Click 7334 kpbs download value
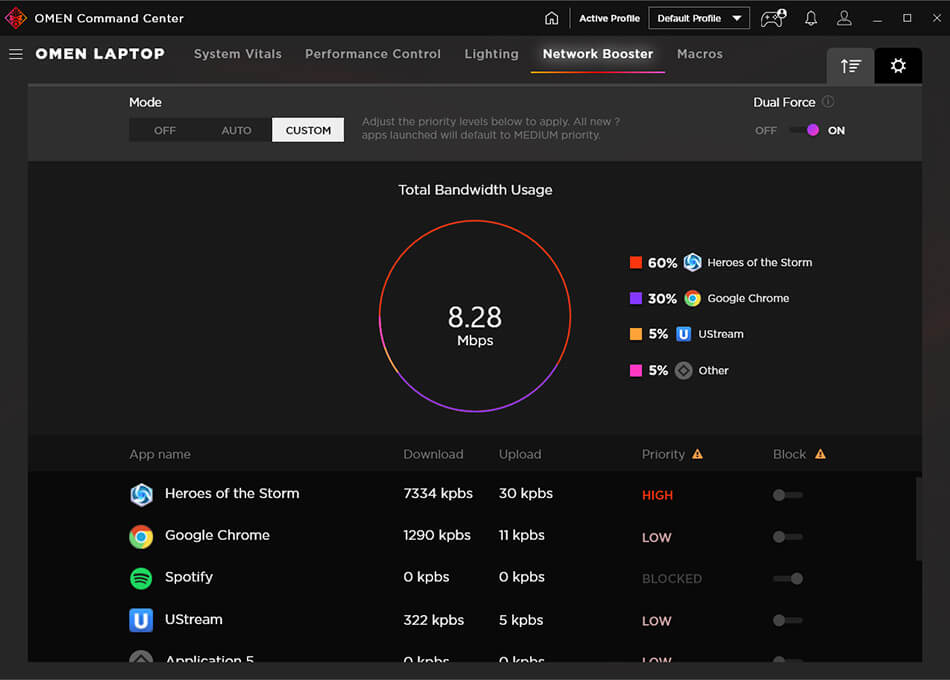The width and height of the screenshot is (950, 680). coord(438,493)
